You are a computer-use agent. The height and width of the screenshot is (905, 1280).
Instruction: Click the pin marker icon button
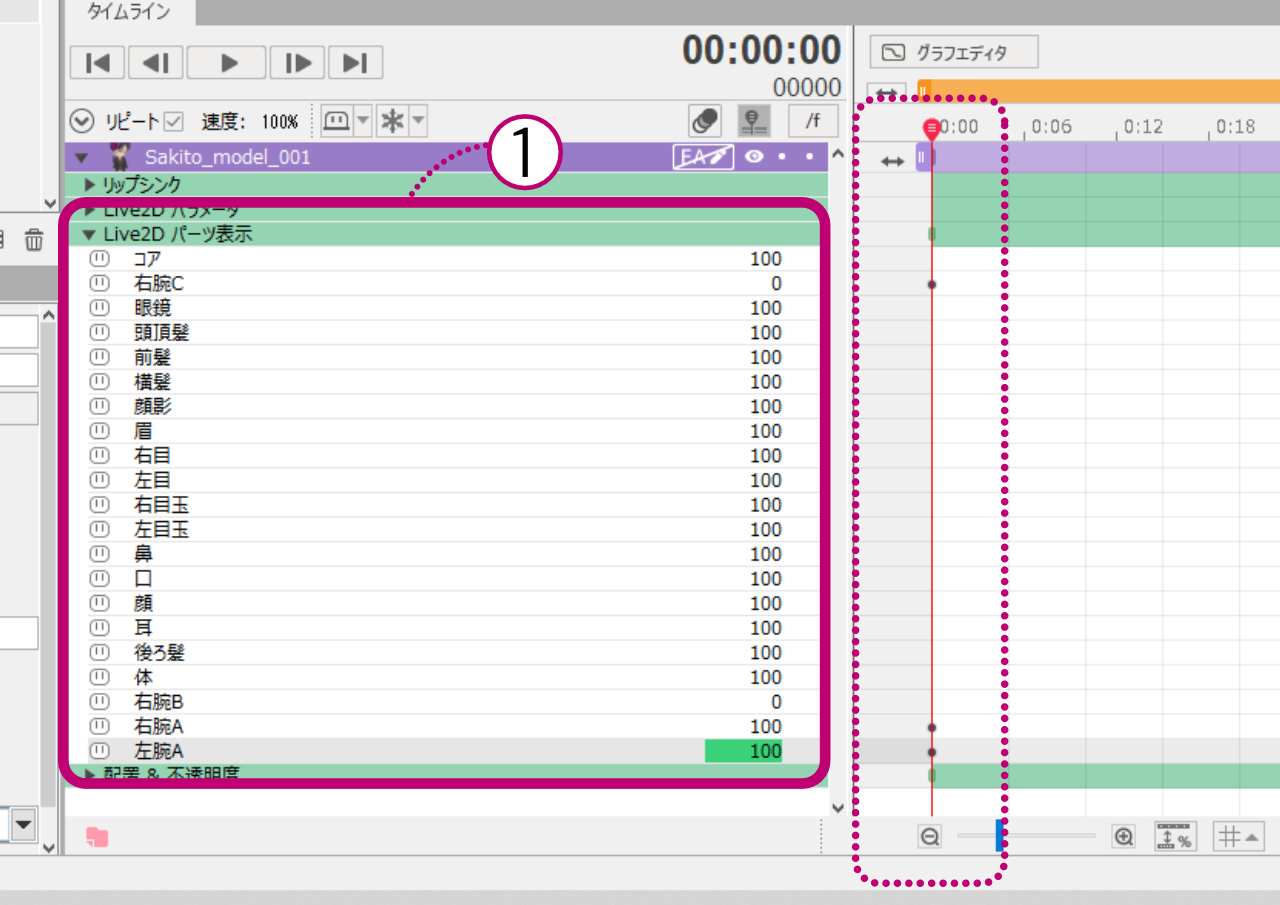tap(753, 121)
